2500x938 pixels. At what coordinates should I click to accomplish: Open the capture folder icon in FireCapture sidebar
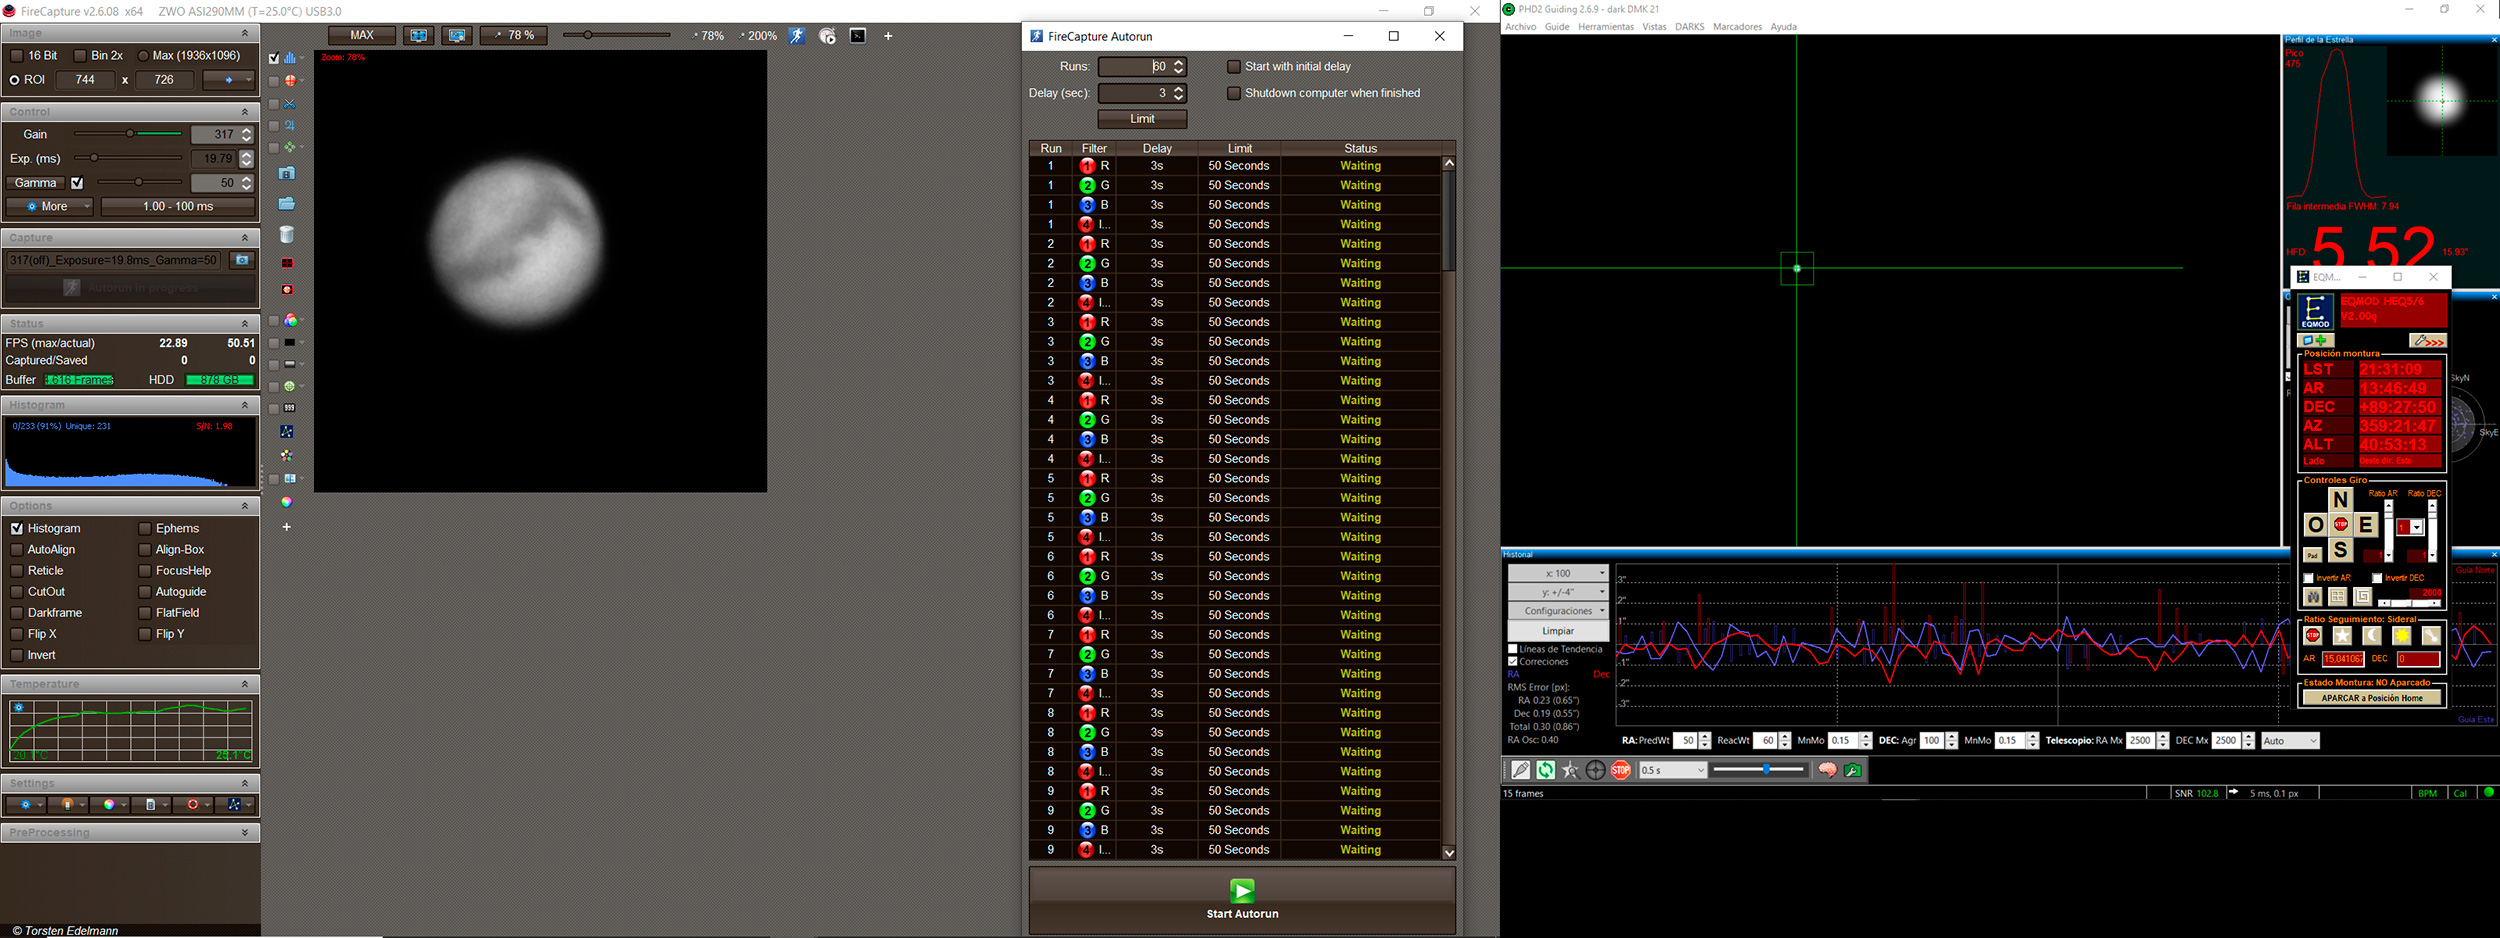click(287, 204)
